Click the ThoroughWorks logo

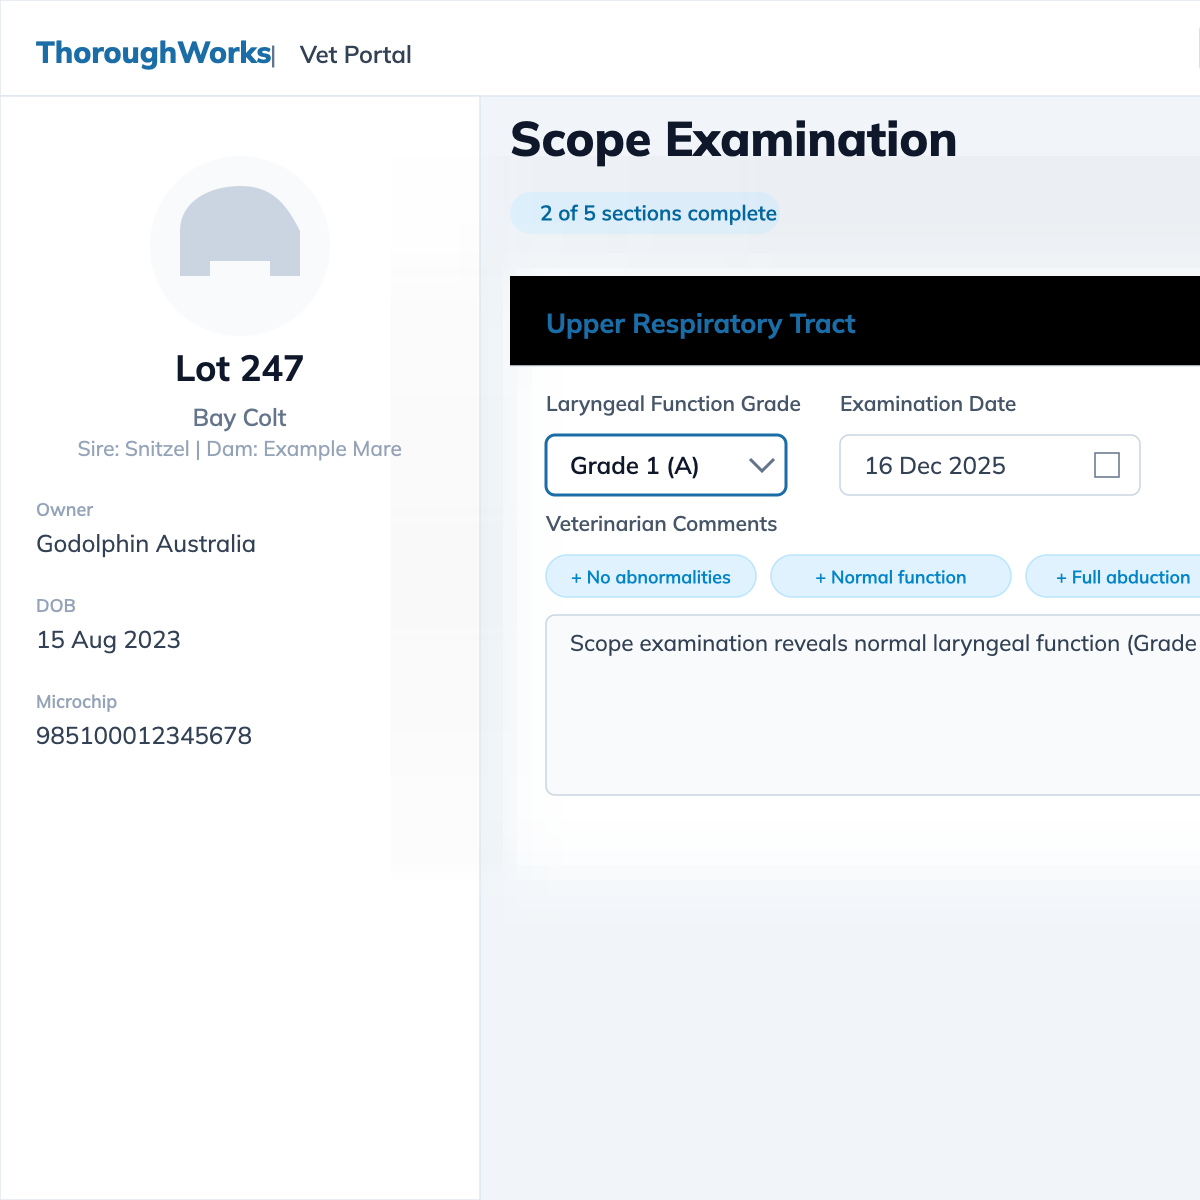[152, 53]
